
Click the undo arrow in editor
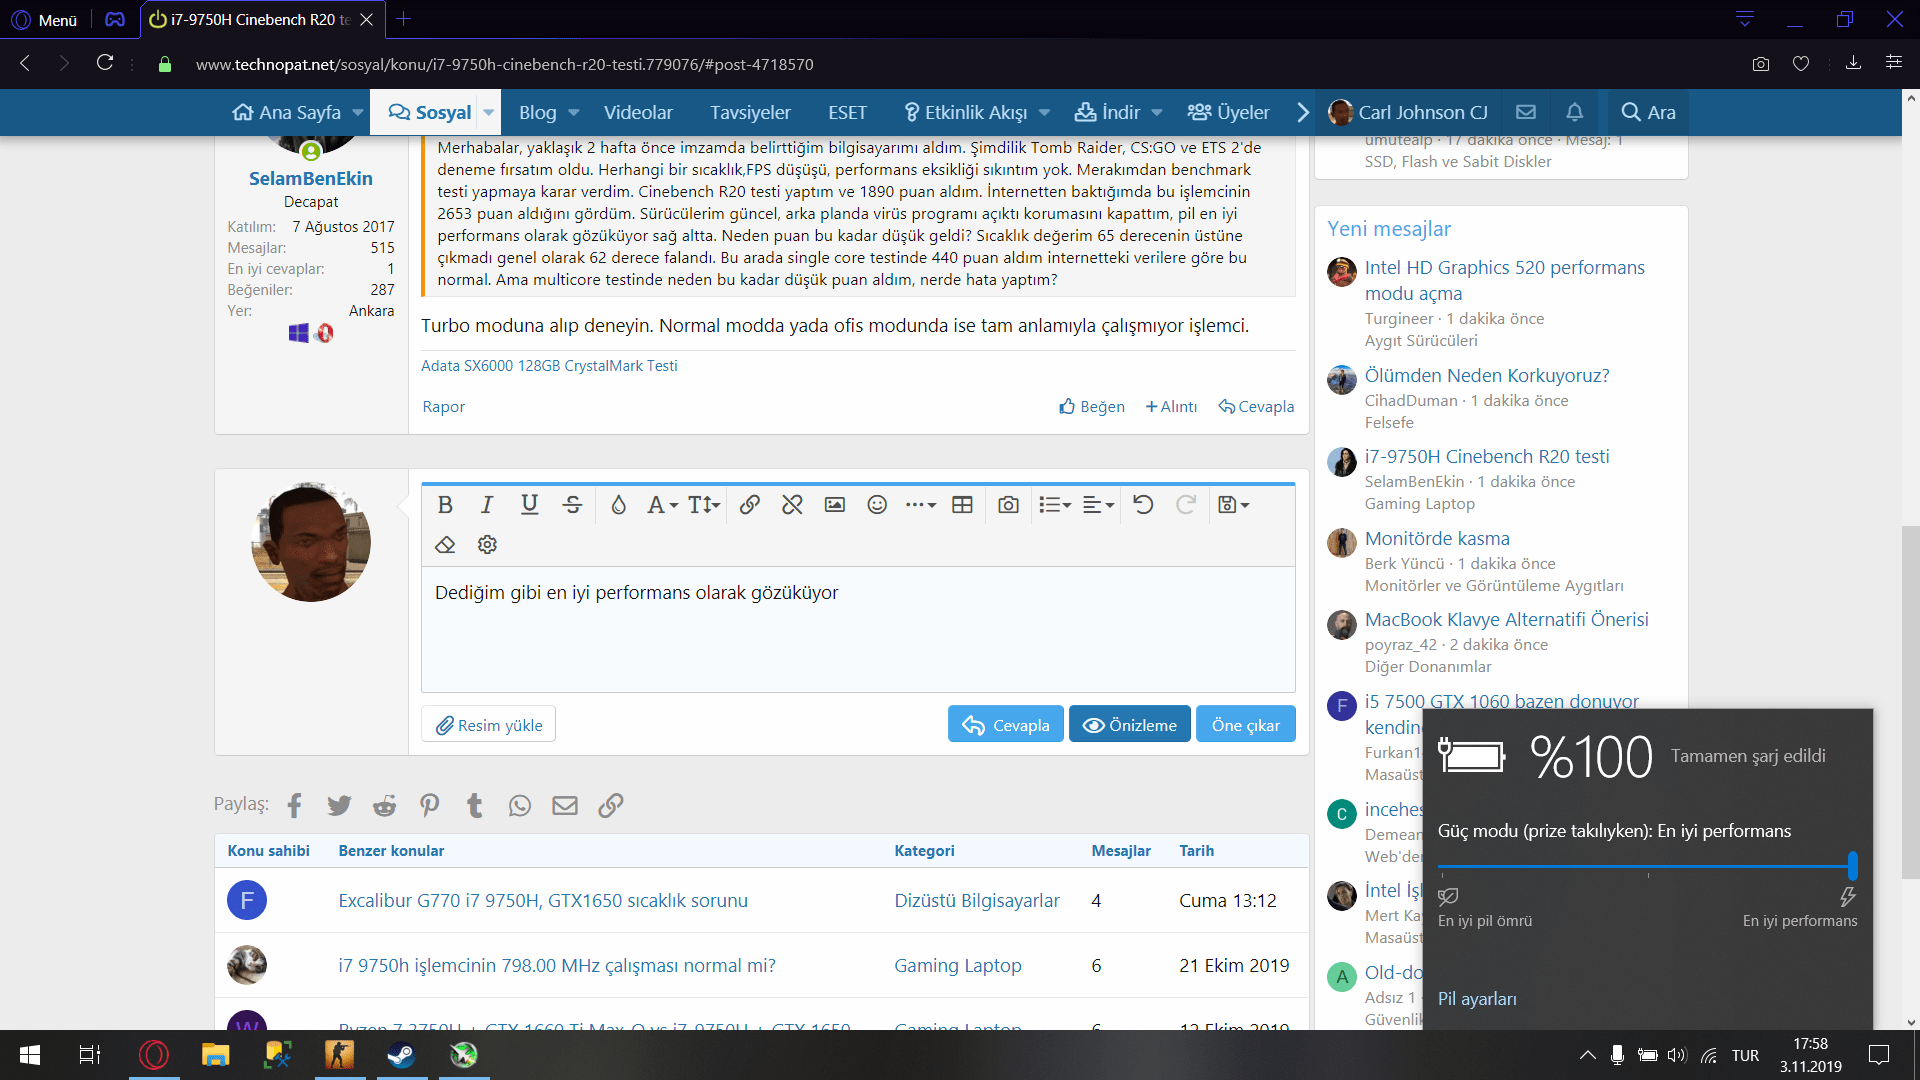click(x=1143, y=505)
